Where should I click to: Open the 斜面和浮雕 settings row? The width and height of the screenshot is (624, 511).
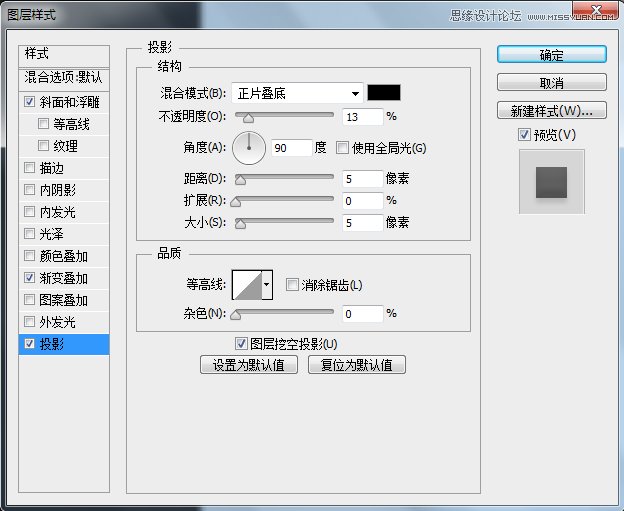64,102
